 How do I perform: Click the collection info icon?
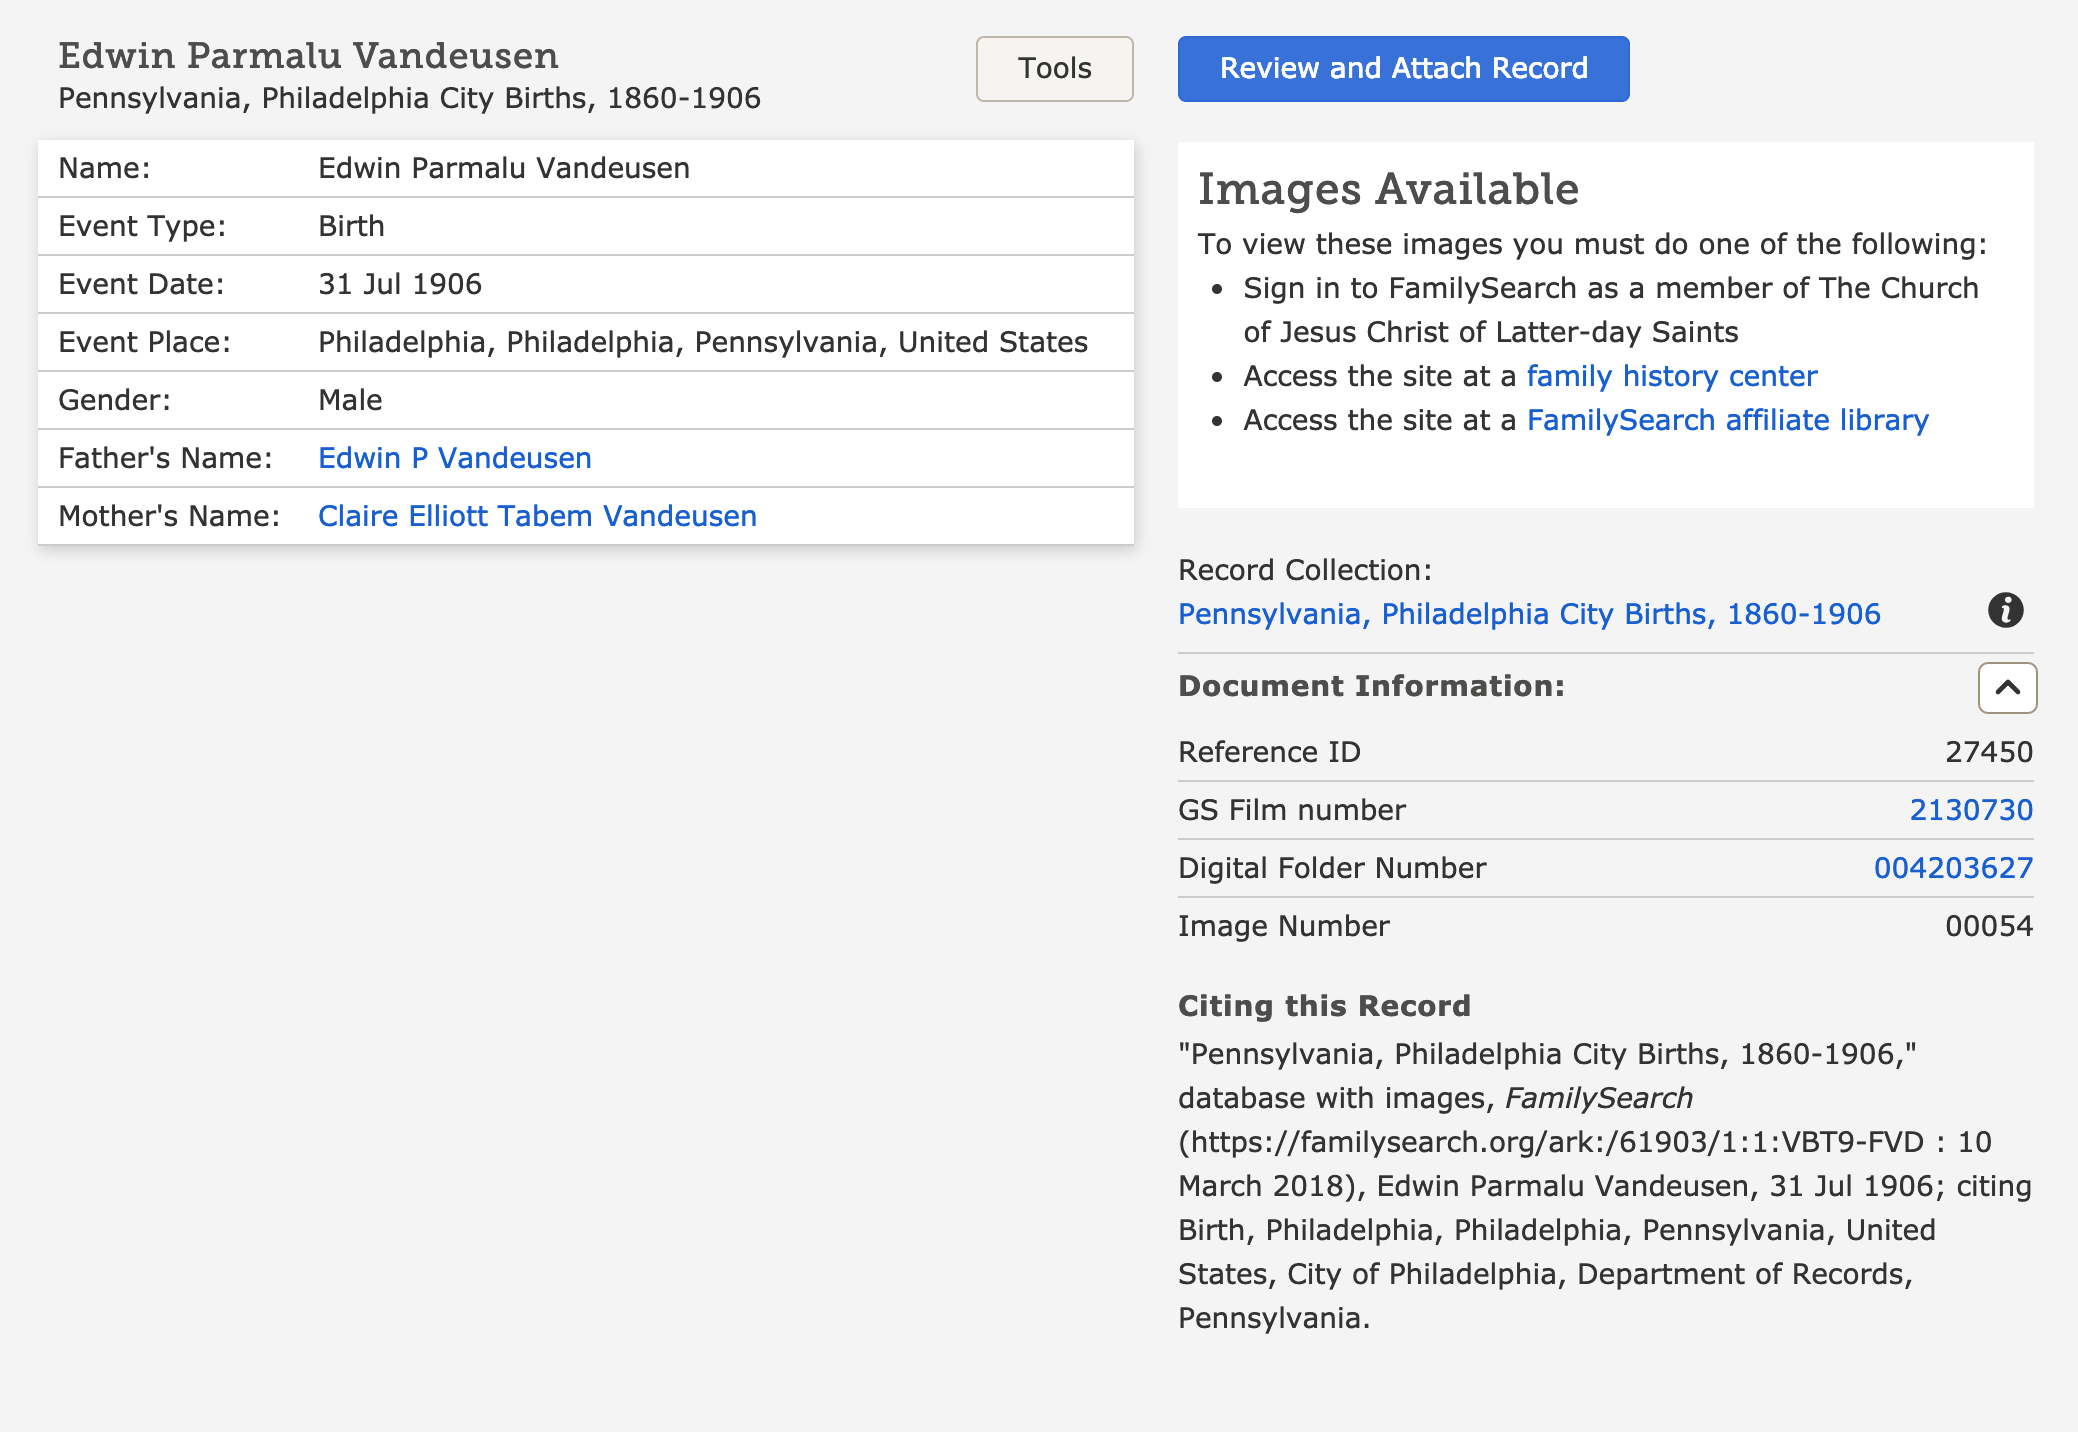pos(2005,610)
